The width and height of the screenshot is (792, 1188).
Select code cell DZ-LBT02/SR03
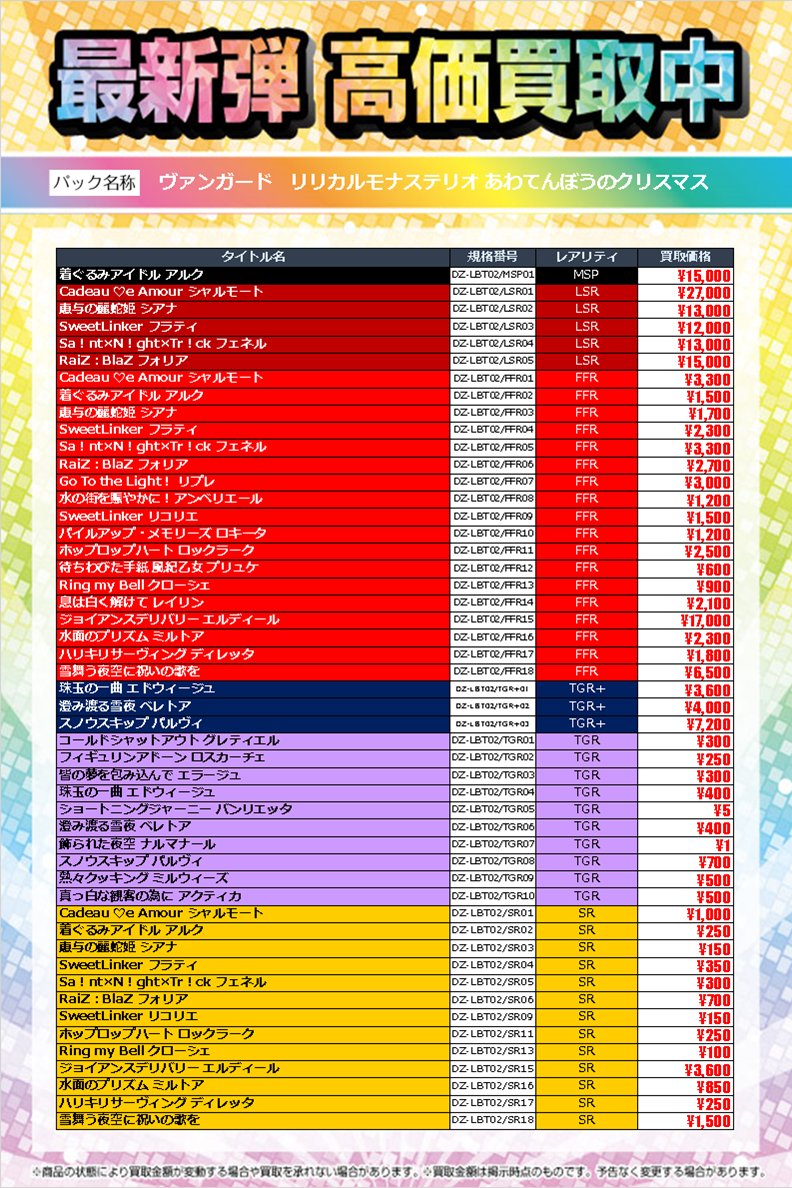click(x=493, y=947)
